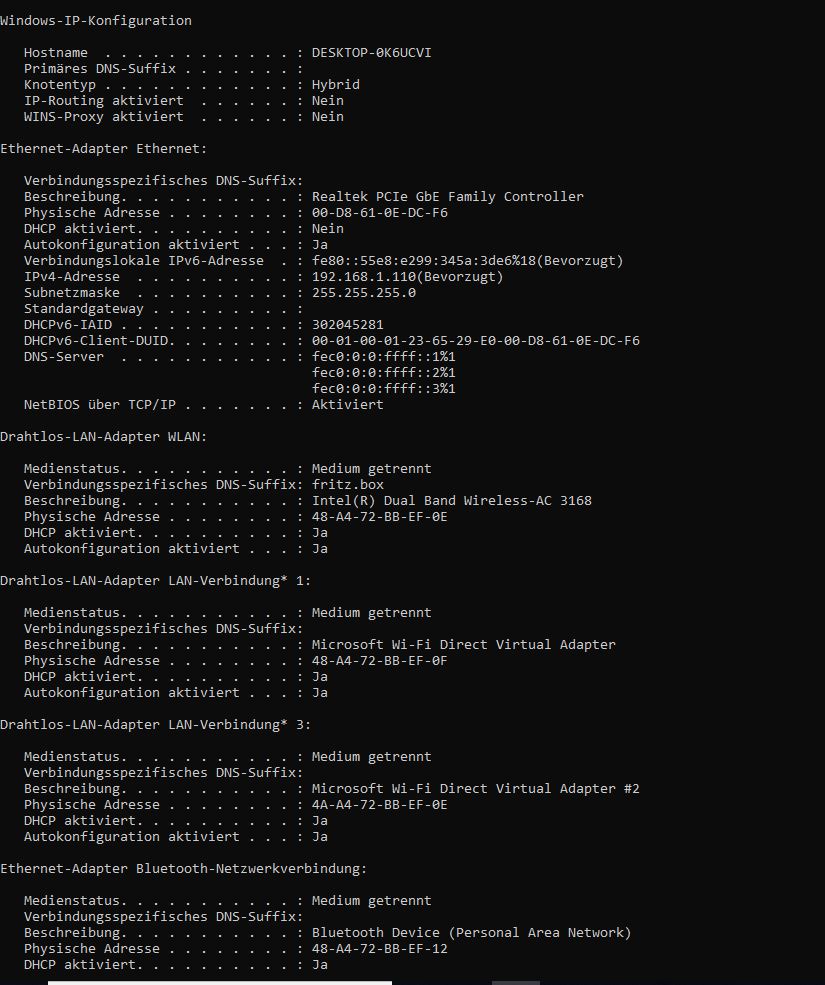Click the Intel(R) Dual Band Wireless-AC 3168 text
This screenshot has height=985, width=825.
click(x=452, y=501)
